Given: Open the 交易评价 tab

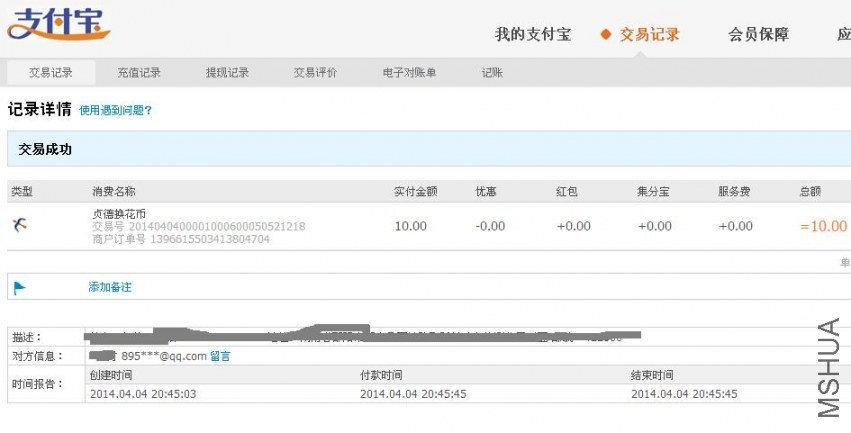Looking at the screenshot, I should 315,73.
